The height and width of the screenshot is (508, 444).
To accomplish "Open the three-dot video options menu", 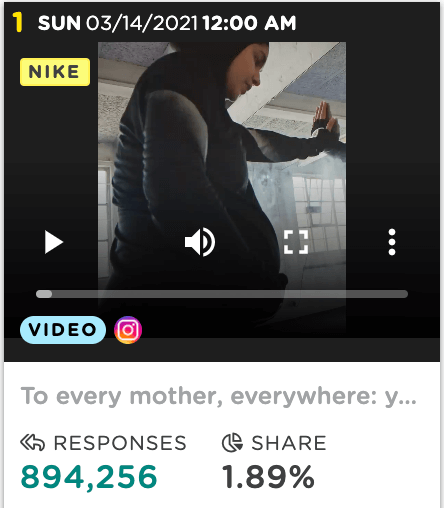I will (392, 242).
